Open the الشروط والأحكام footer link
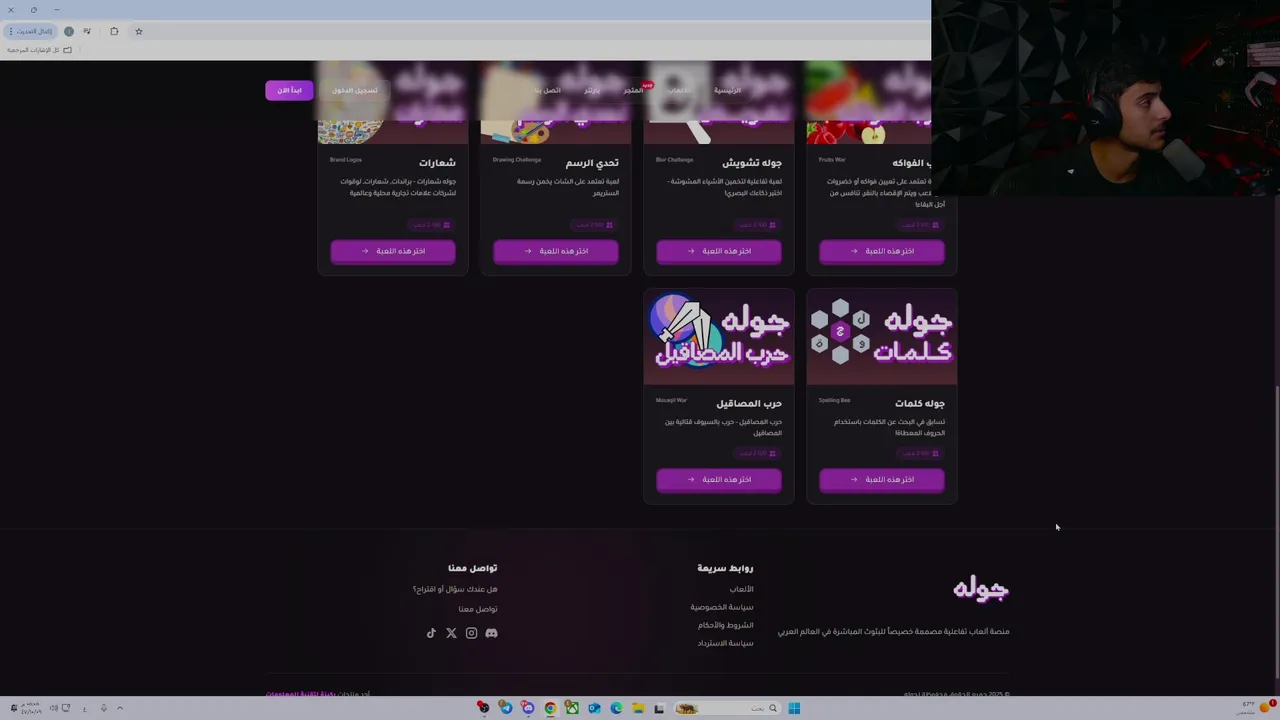Viewport: 1280px width, 720px height. [725, 625]
